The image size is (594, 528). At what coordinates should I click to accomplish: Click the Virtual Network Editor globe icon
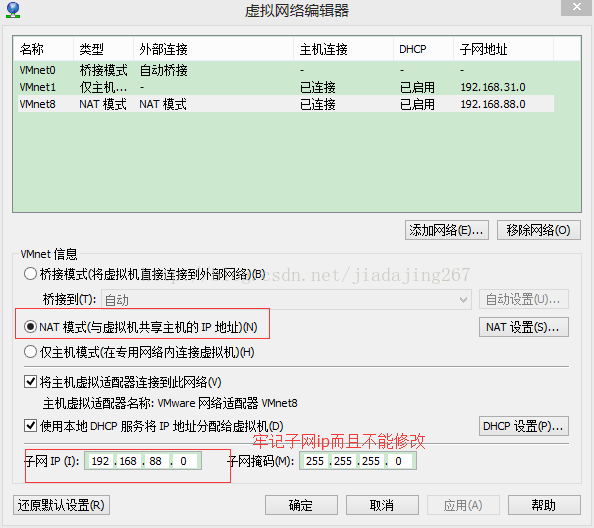13,10
